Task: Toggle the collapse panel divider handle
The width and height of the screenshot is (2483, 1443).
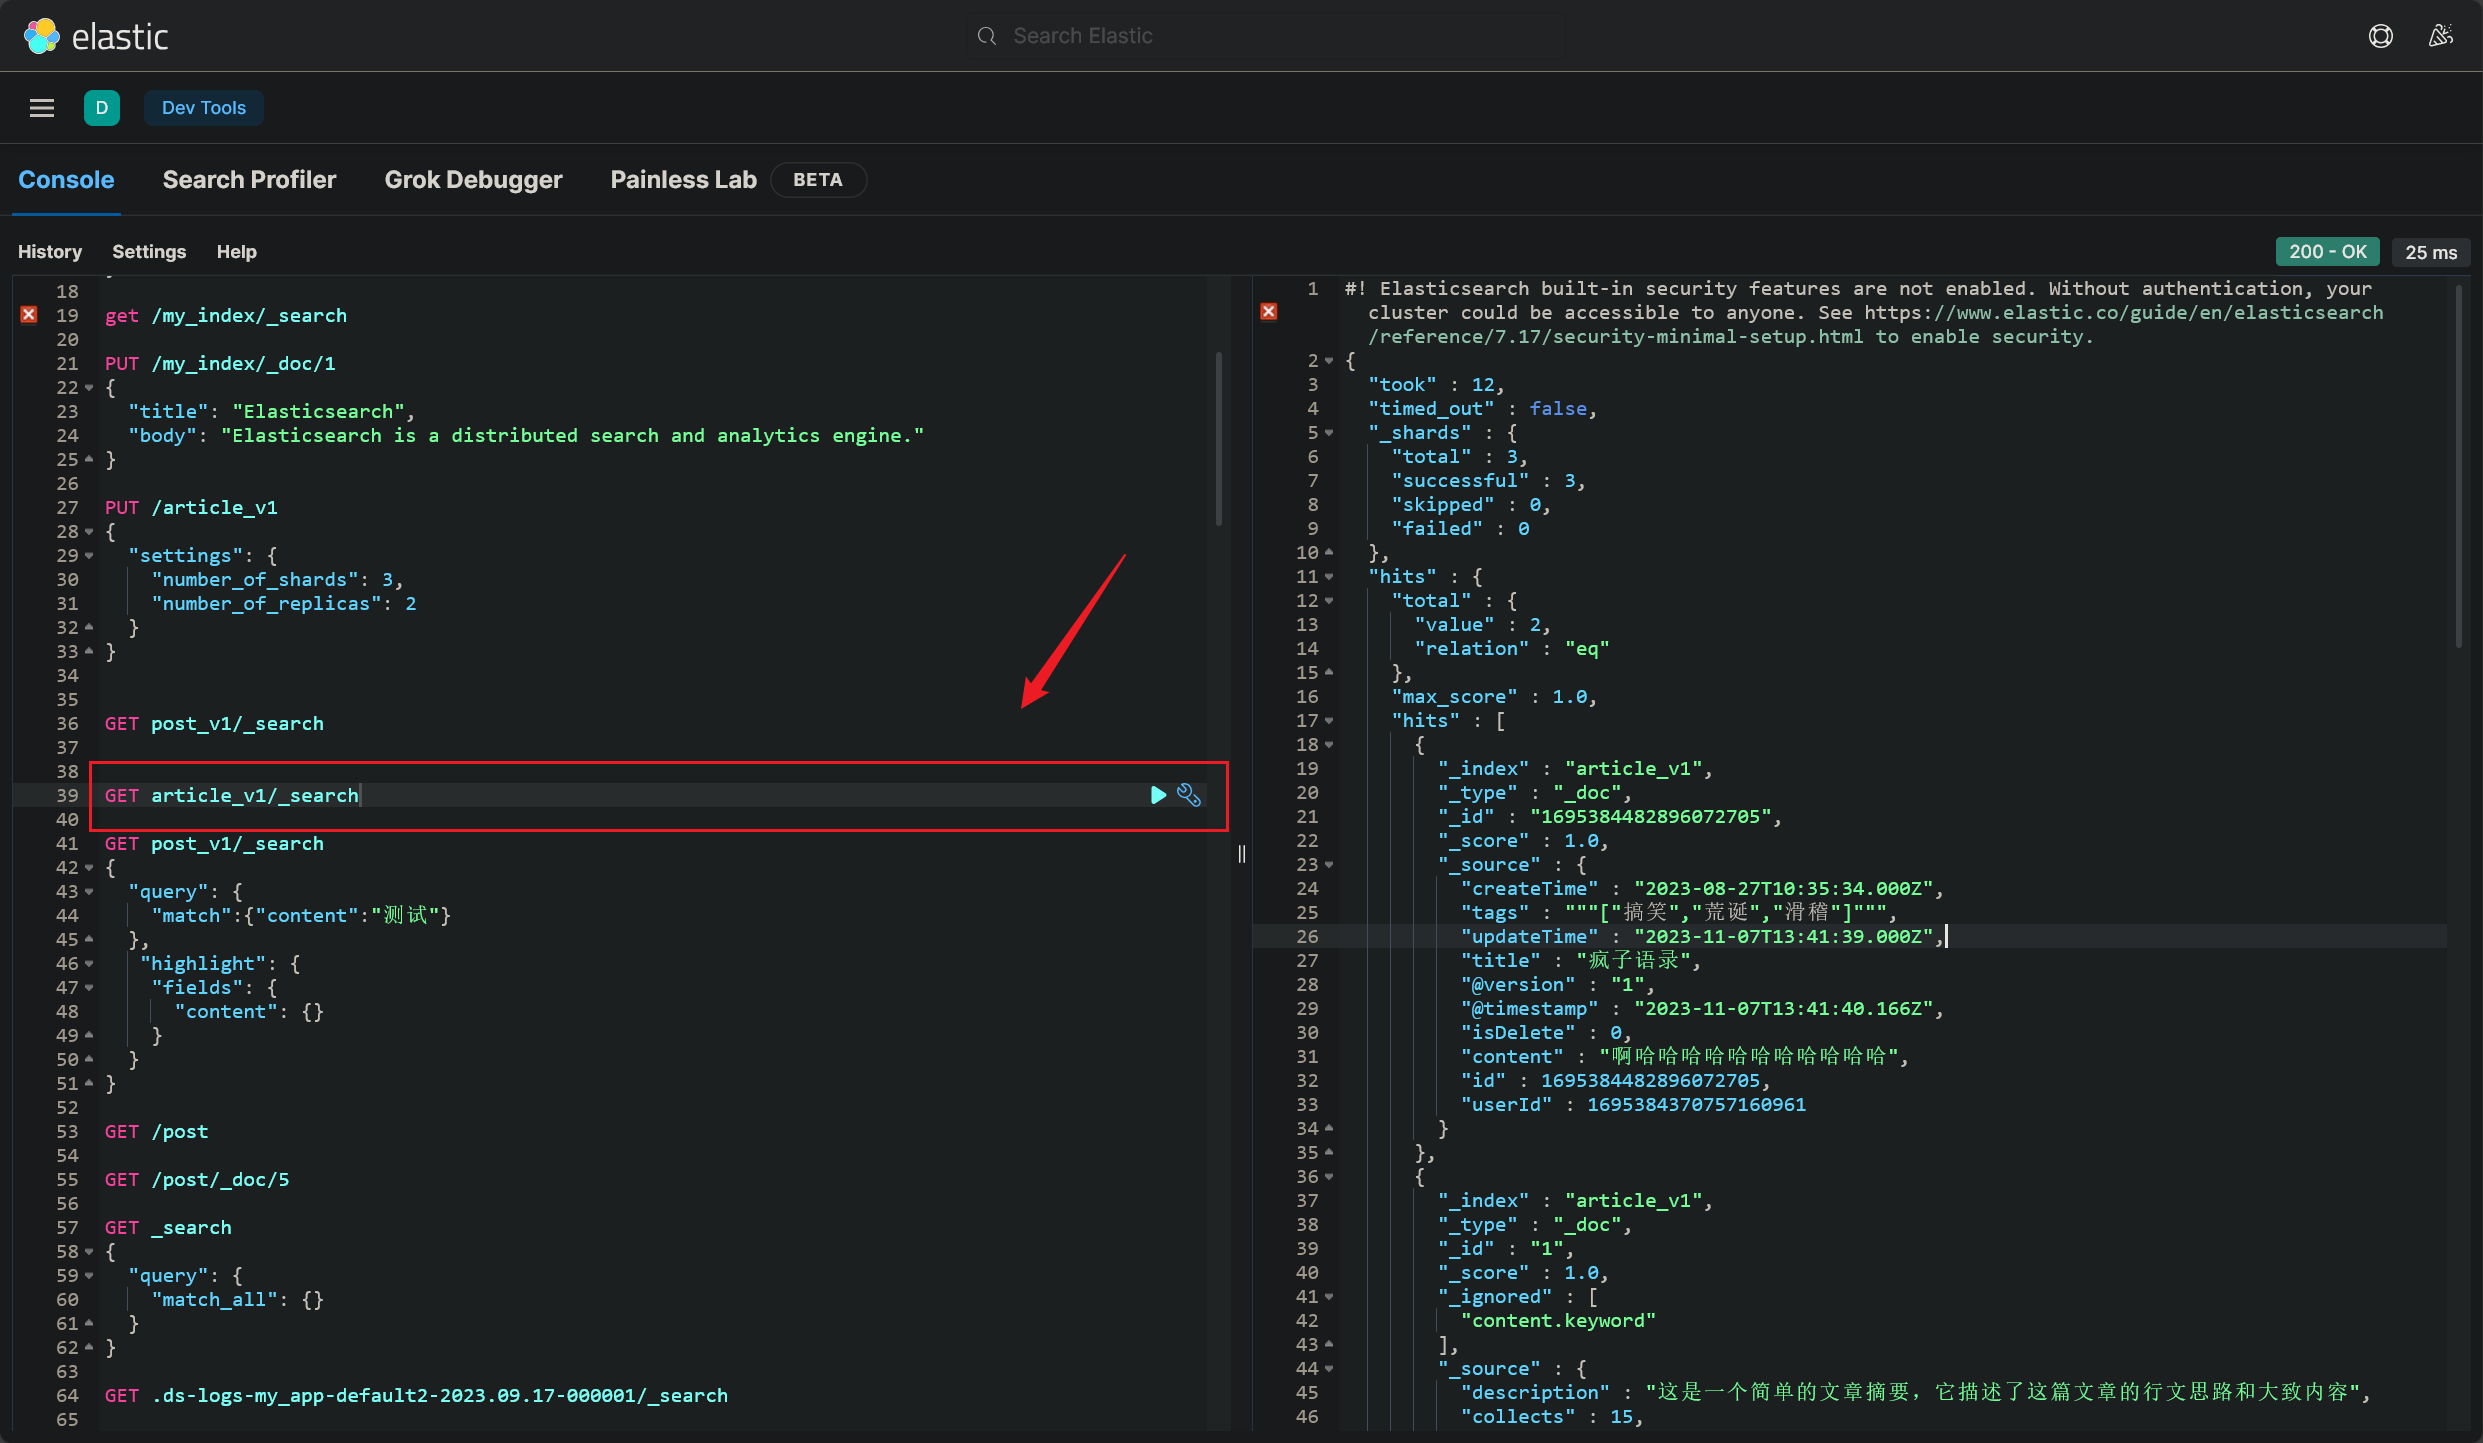Action: [1242, 854]
